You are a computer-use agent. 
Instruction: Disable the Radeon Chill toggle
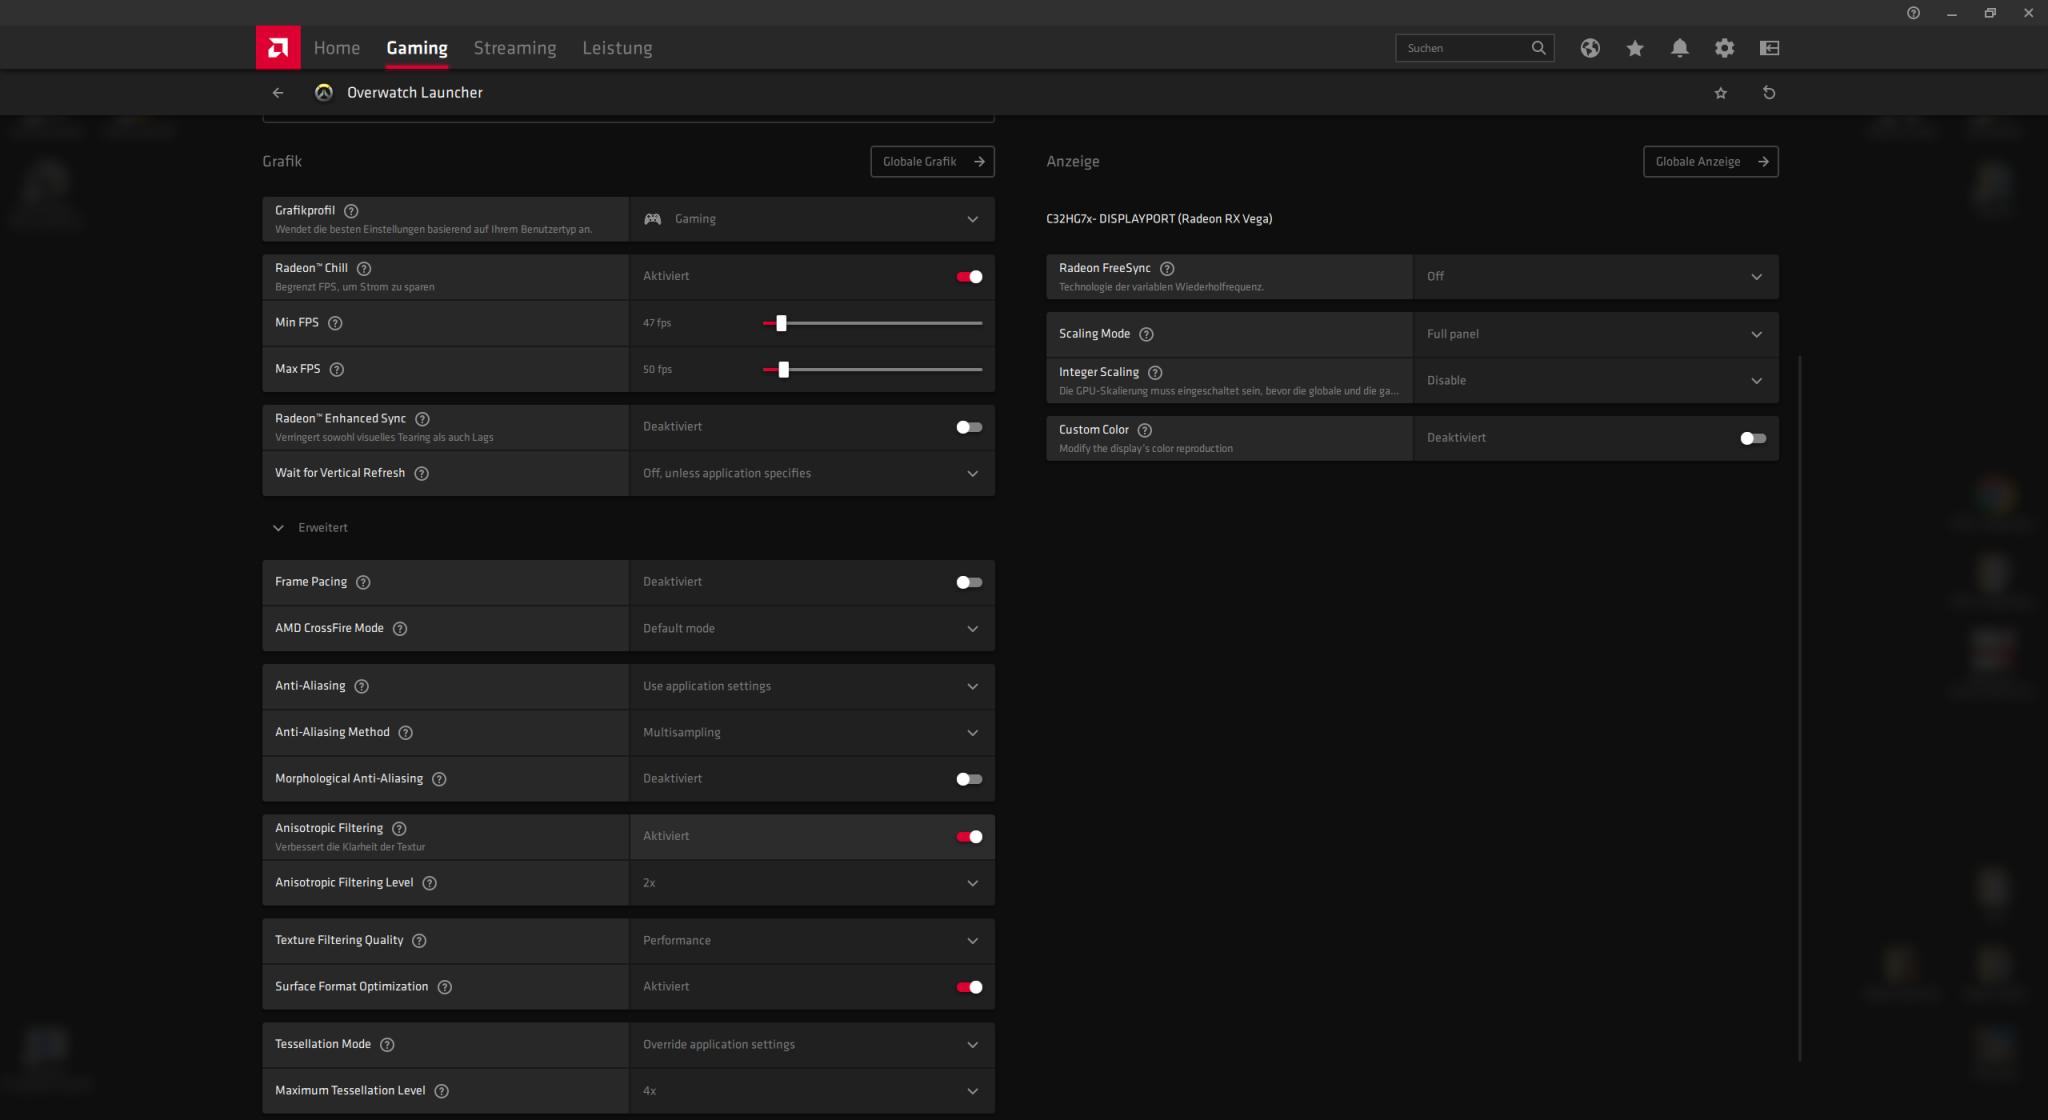click(x=969, y=277)
